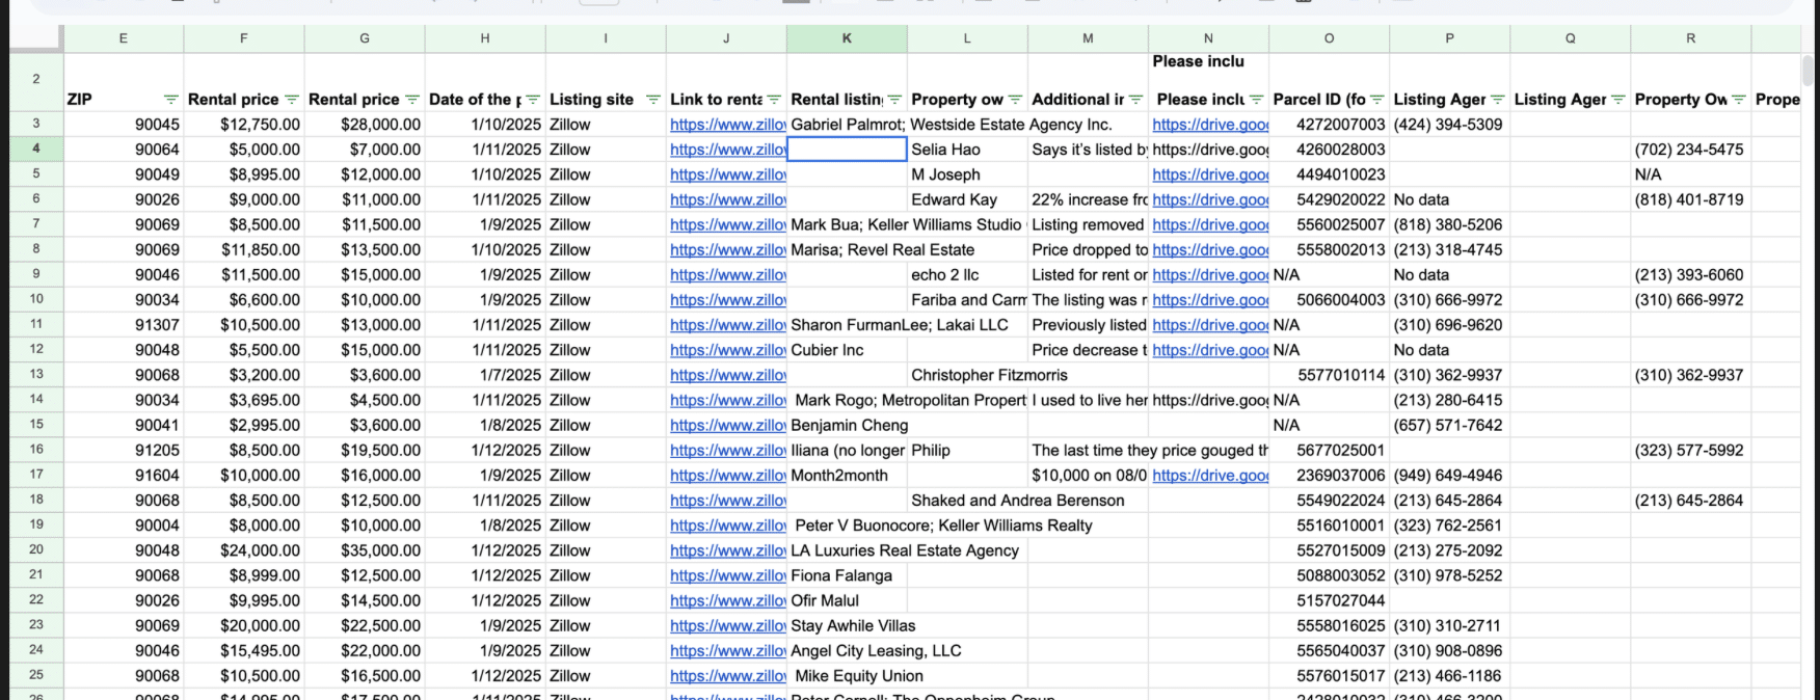Open the Zillow link in the 90064 row
The height and width of the screenshot is (700, 1820).
tap(728, 150)
